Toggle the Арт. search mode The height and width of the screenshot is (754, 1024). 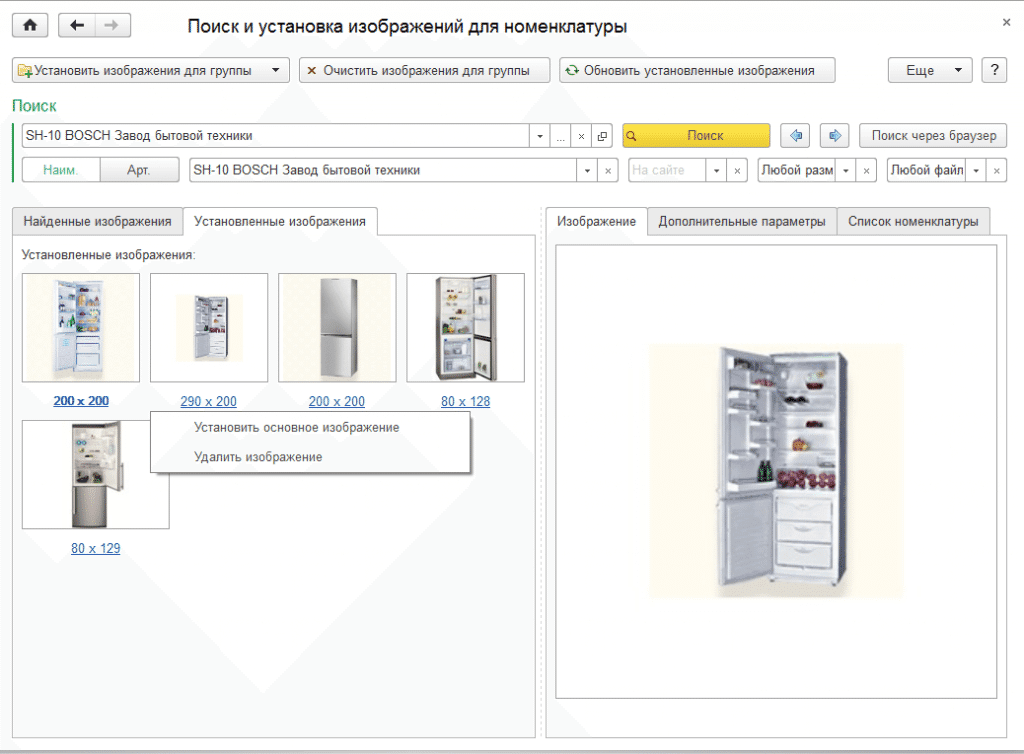click(x=139, y=170)
